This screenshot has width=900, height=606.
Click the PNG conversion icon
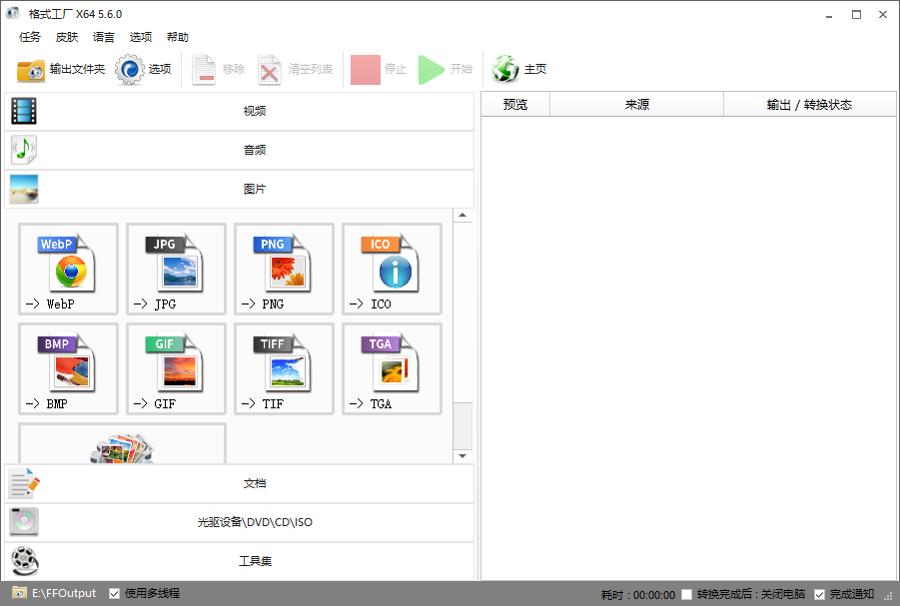tap(284, 268)
